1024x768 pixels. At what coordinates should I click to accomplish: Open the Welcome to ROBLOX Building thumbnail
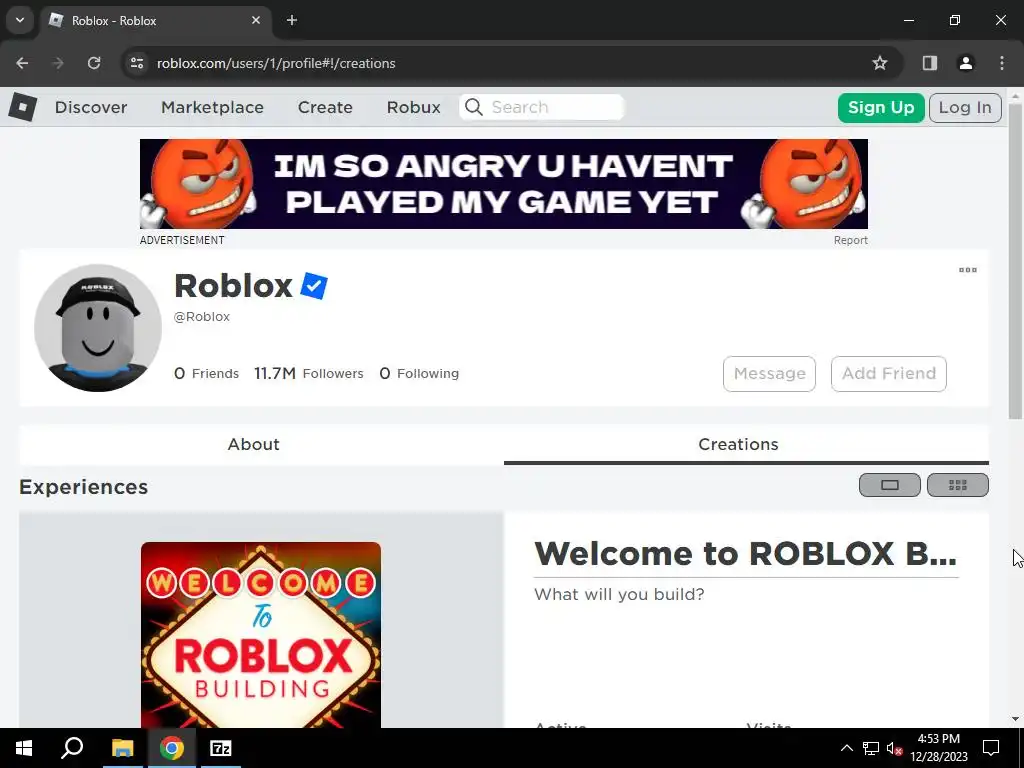[x=261, y=635]
